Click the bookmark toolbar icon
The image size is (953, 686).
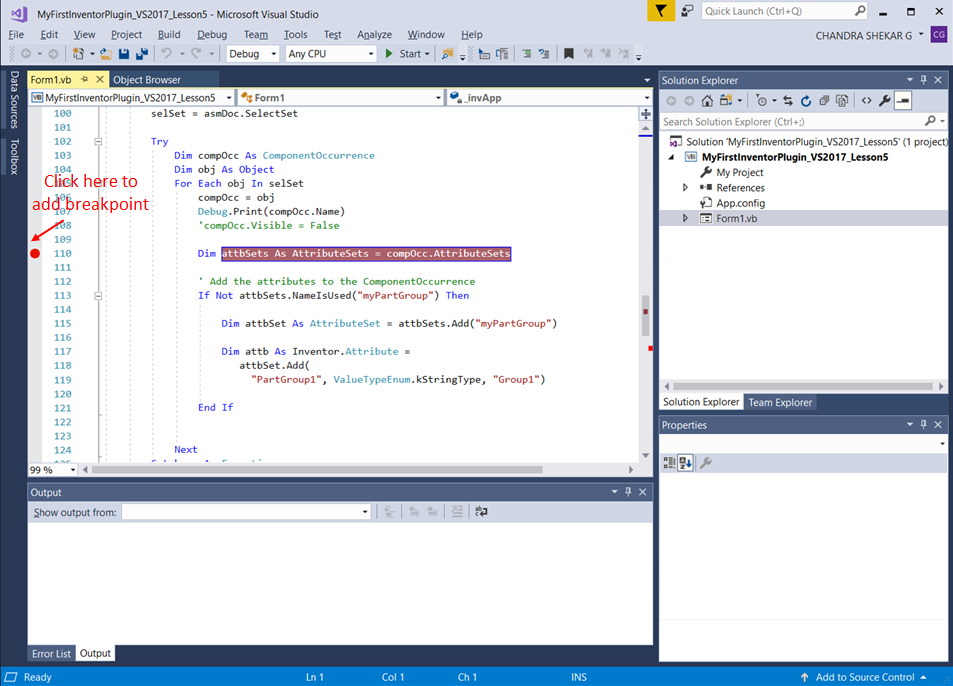coord(569,54)
